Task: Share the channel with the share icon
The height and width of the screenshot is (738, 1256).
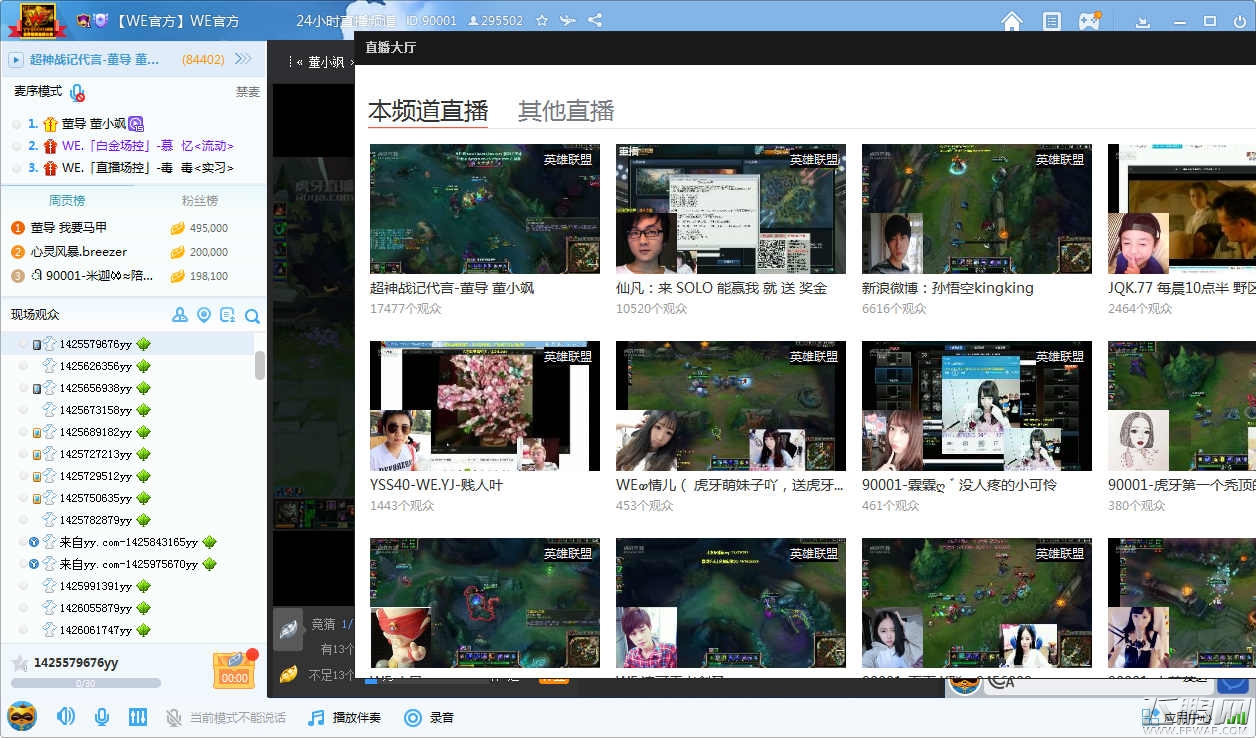Action: coord(595,20)
